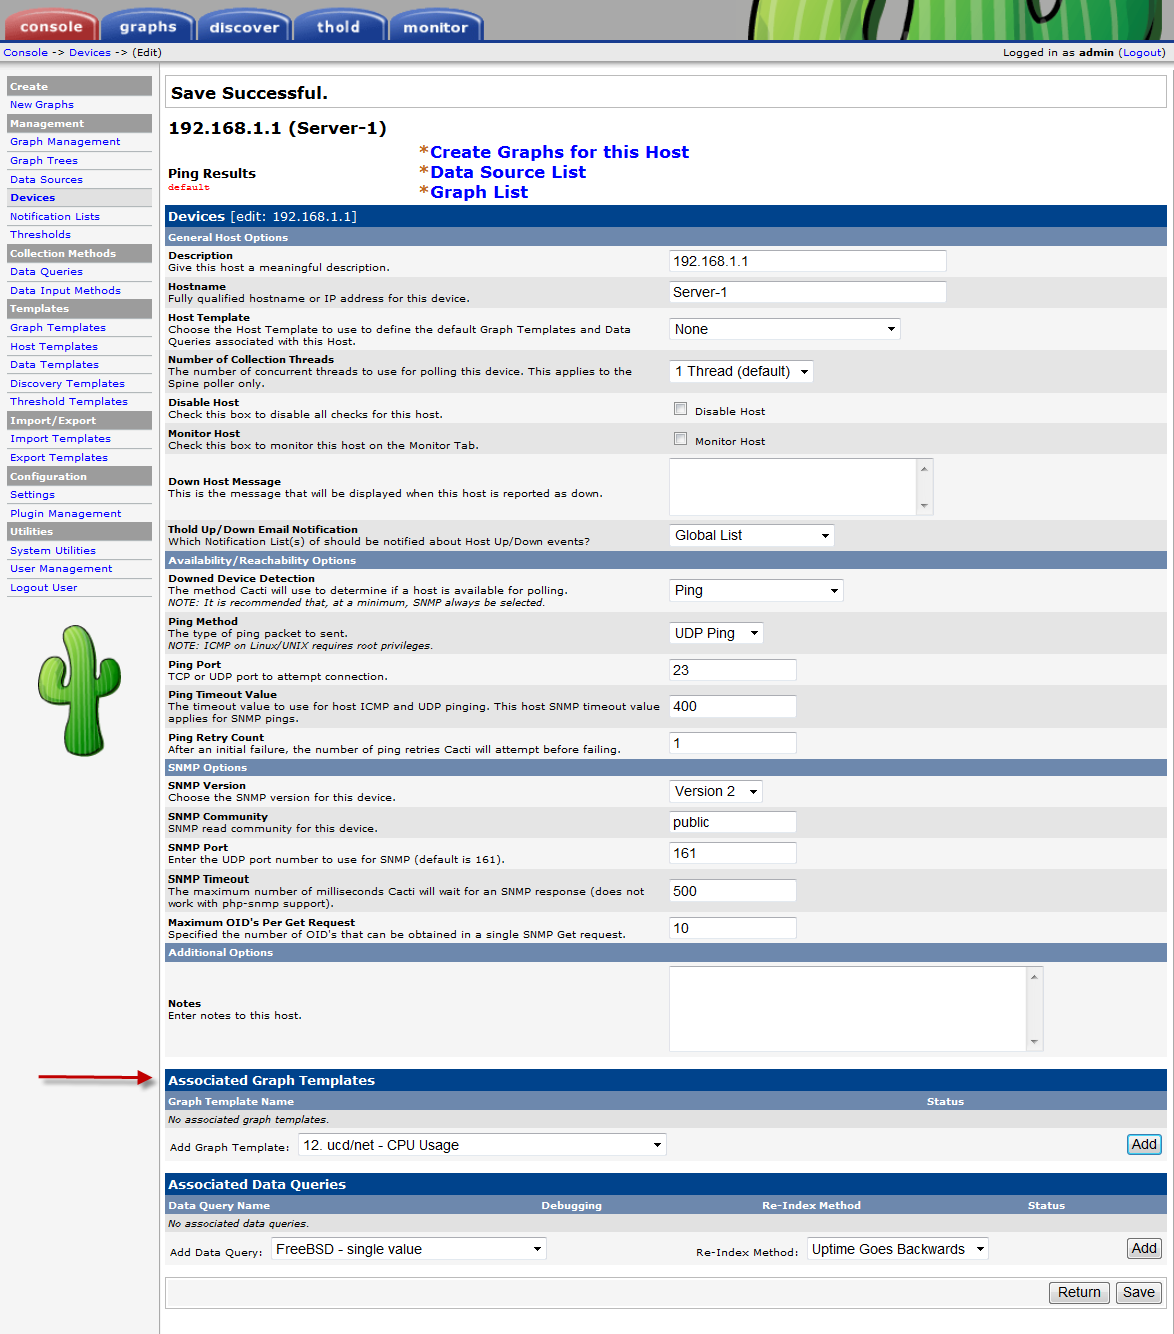Click down arrow of Down Host Message scrollbar
The image size is (1174, 1334).
click(x=925, y=506)
